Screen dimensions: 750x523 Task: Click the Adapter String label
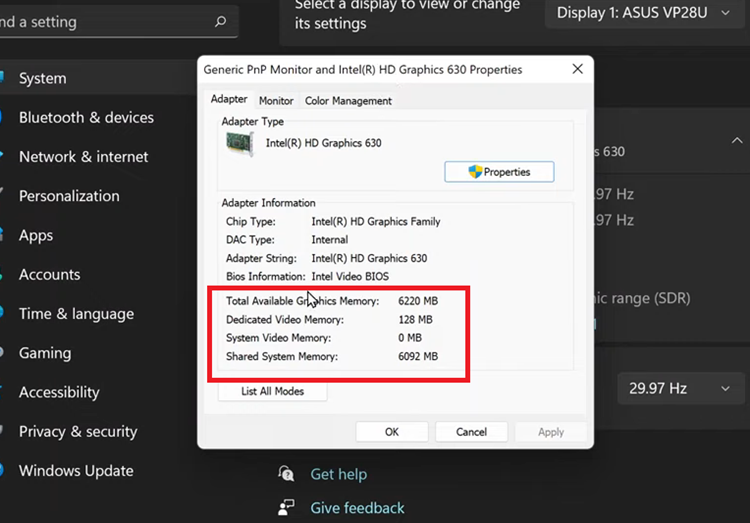pyautogui.click(x=261, y=258)
